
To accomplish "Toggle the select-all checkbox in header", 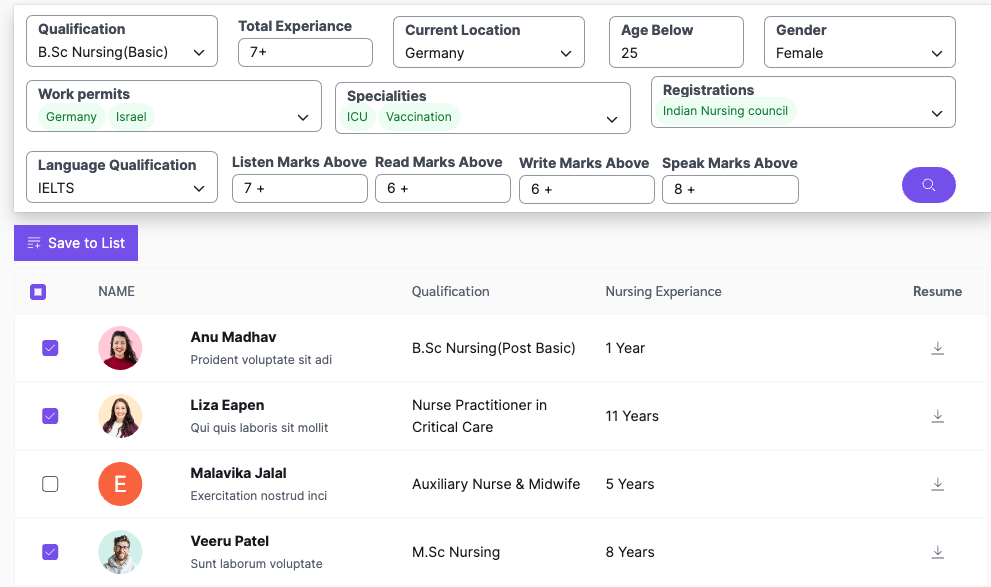I will point(38,291).
